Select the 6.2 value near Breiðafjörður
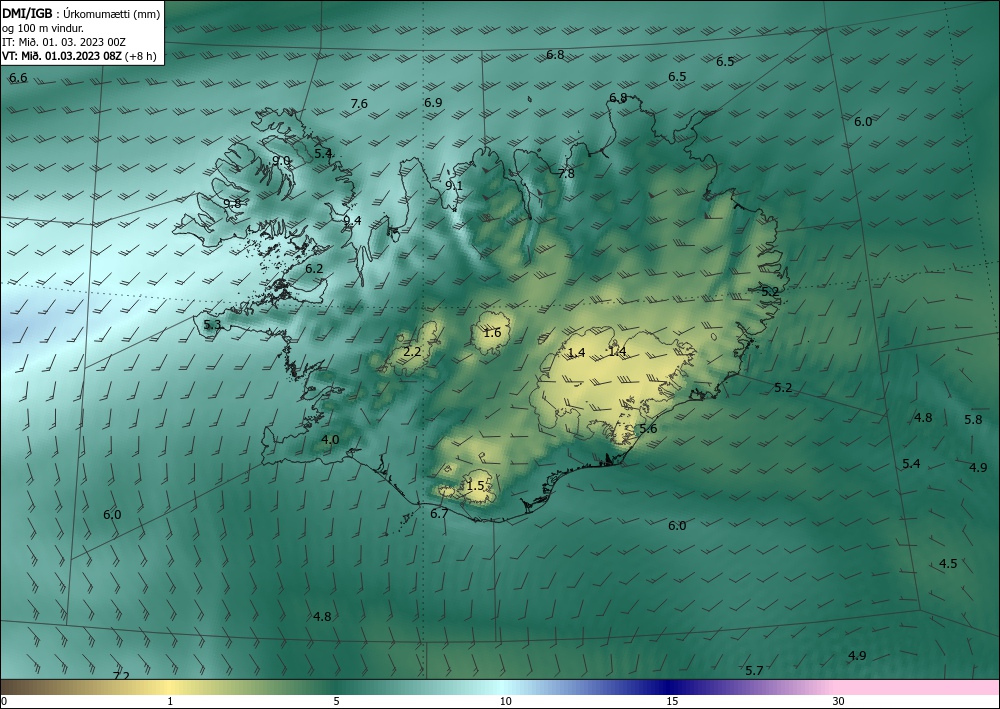 point(314,269)
